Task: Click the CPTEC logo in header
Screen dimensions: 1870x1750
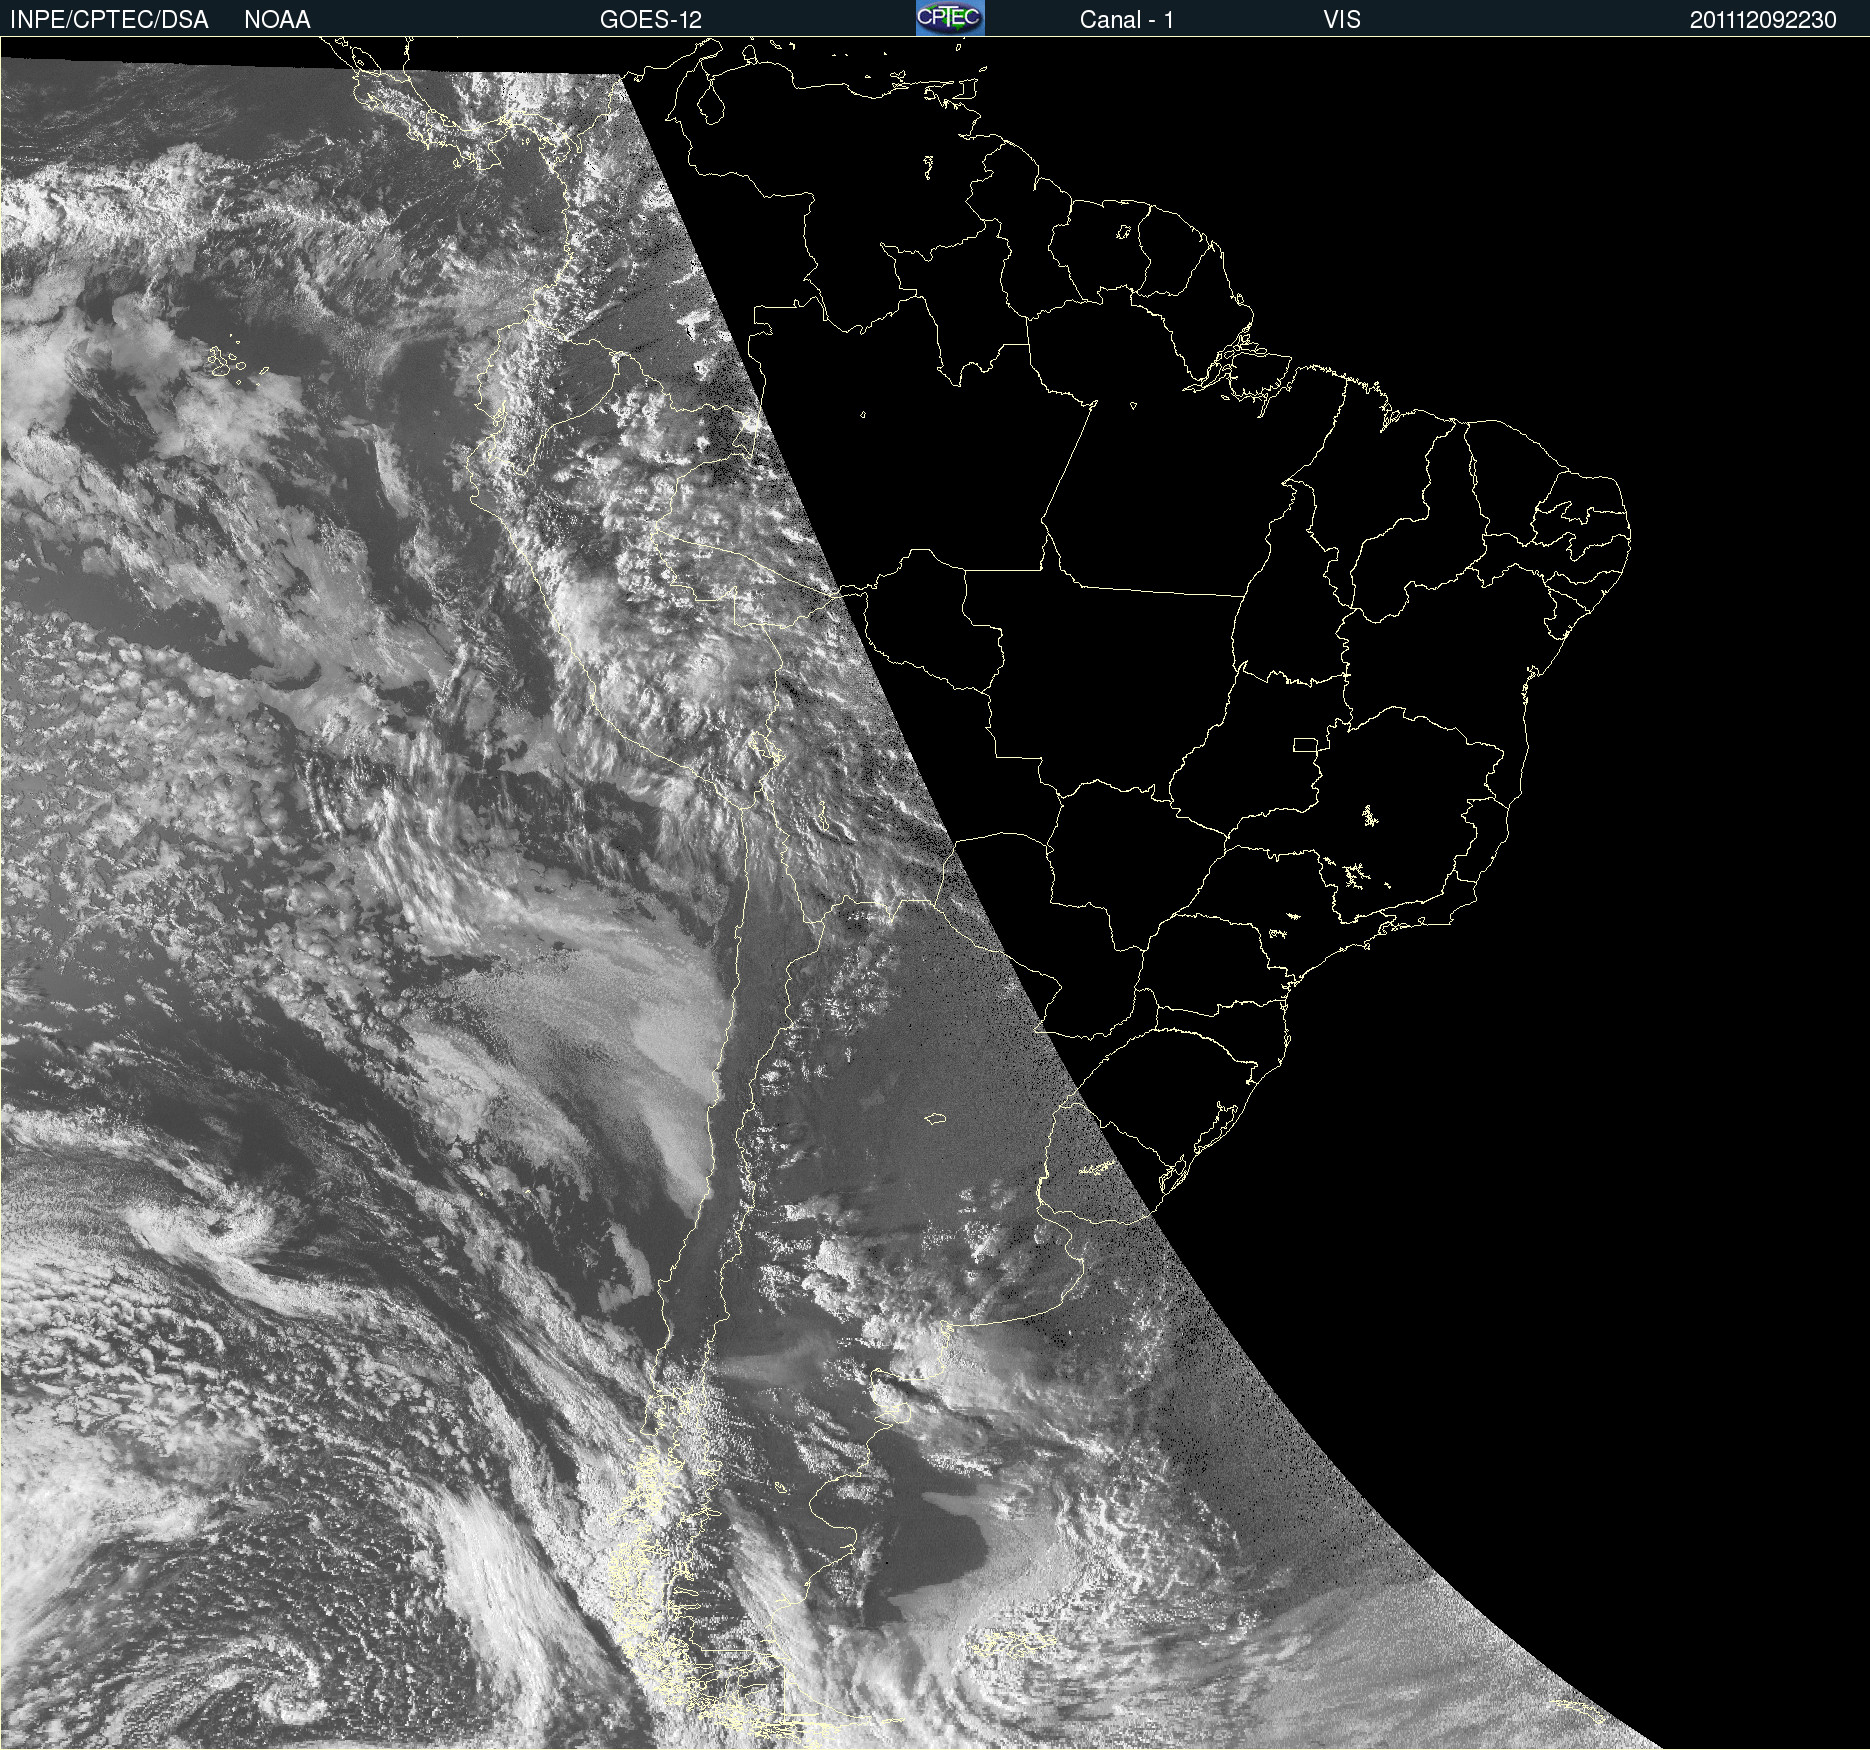Action: pos(950,18)
